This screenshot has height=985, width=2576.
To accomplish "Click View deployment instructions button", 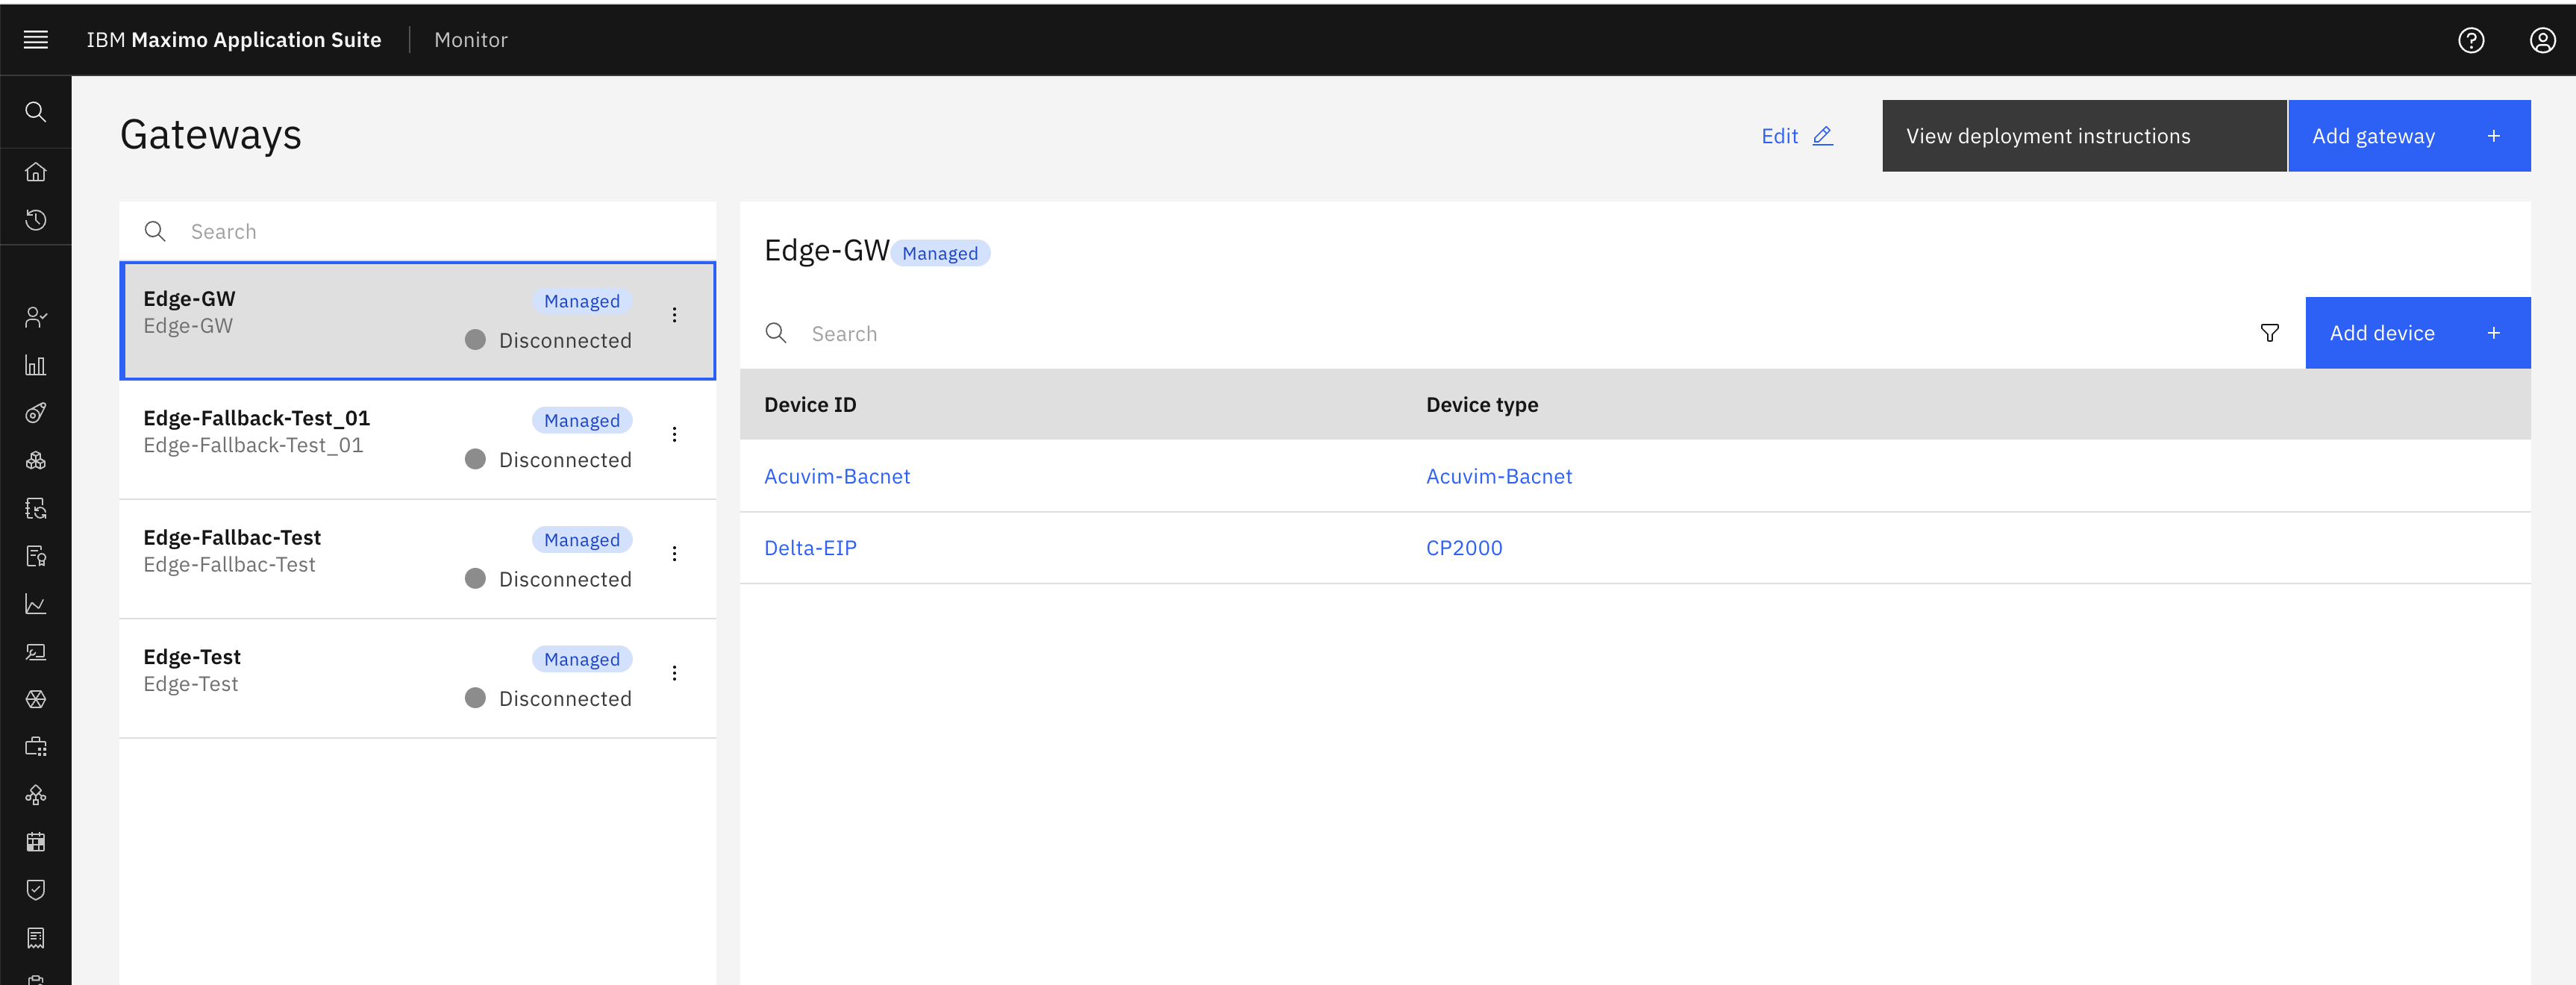I will 2084,136.
